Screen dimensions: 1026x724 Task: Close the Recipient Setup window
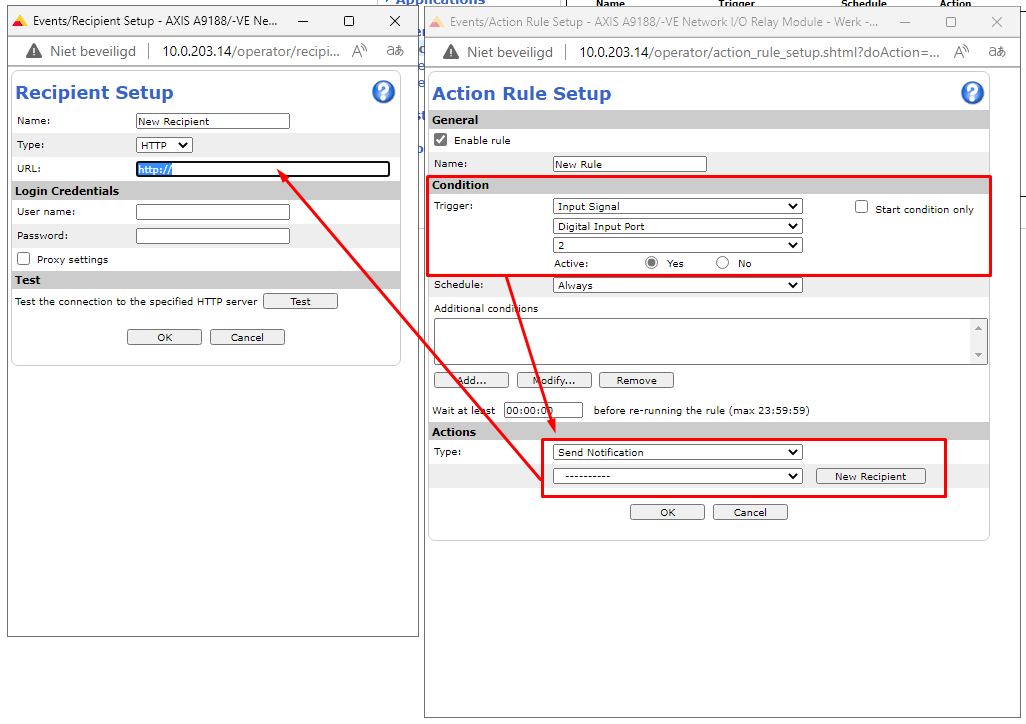pyautogui.click(x=395, y=21)
